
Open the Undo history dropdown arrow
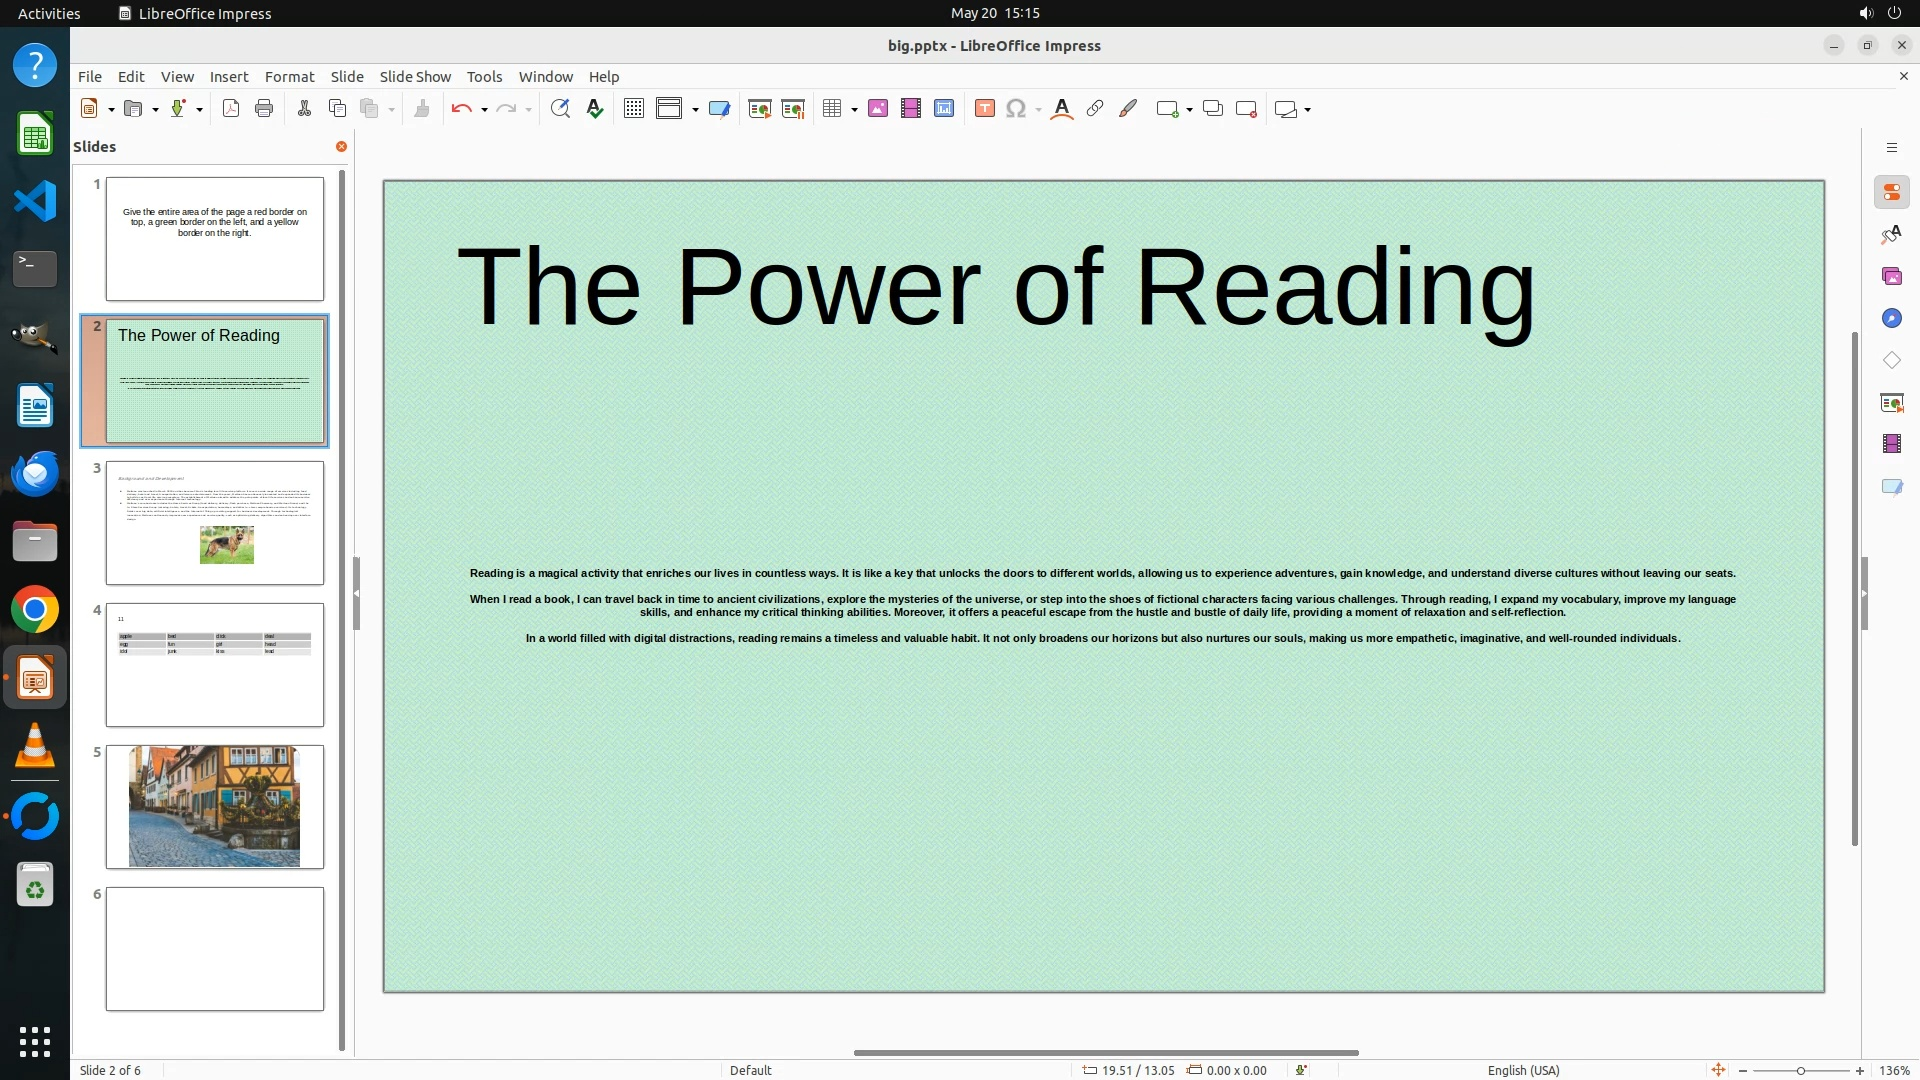point(484,110)
